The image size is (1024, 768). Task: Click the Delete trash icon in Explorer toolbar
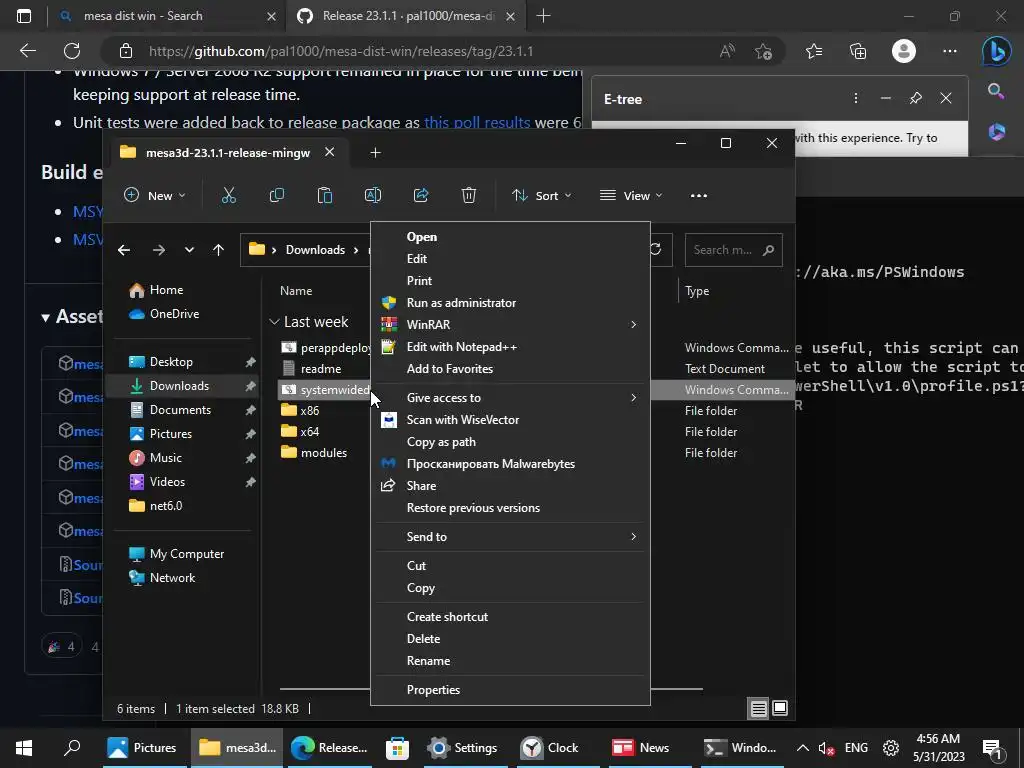pos(469,195)
